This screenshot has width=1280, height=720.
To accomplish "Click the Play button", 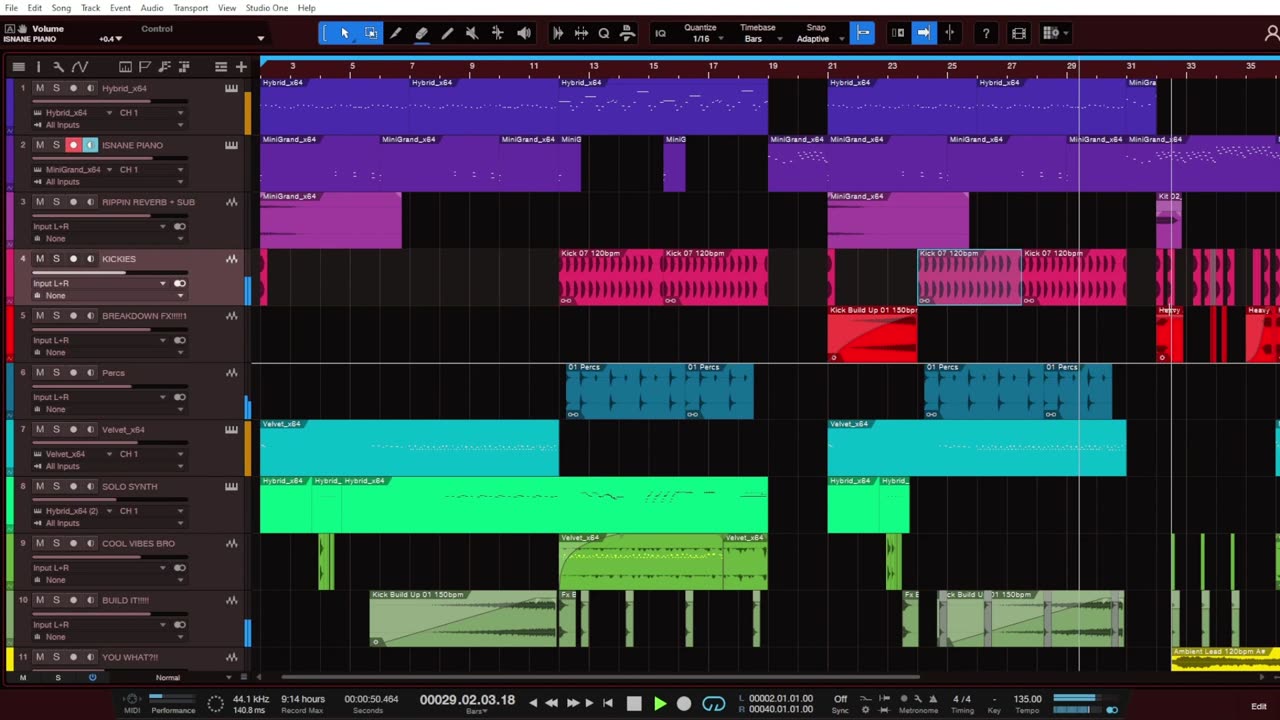I will click(x=659, y=704).
